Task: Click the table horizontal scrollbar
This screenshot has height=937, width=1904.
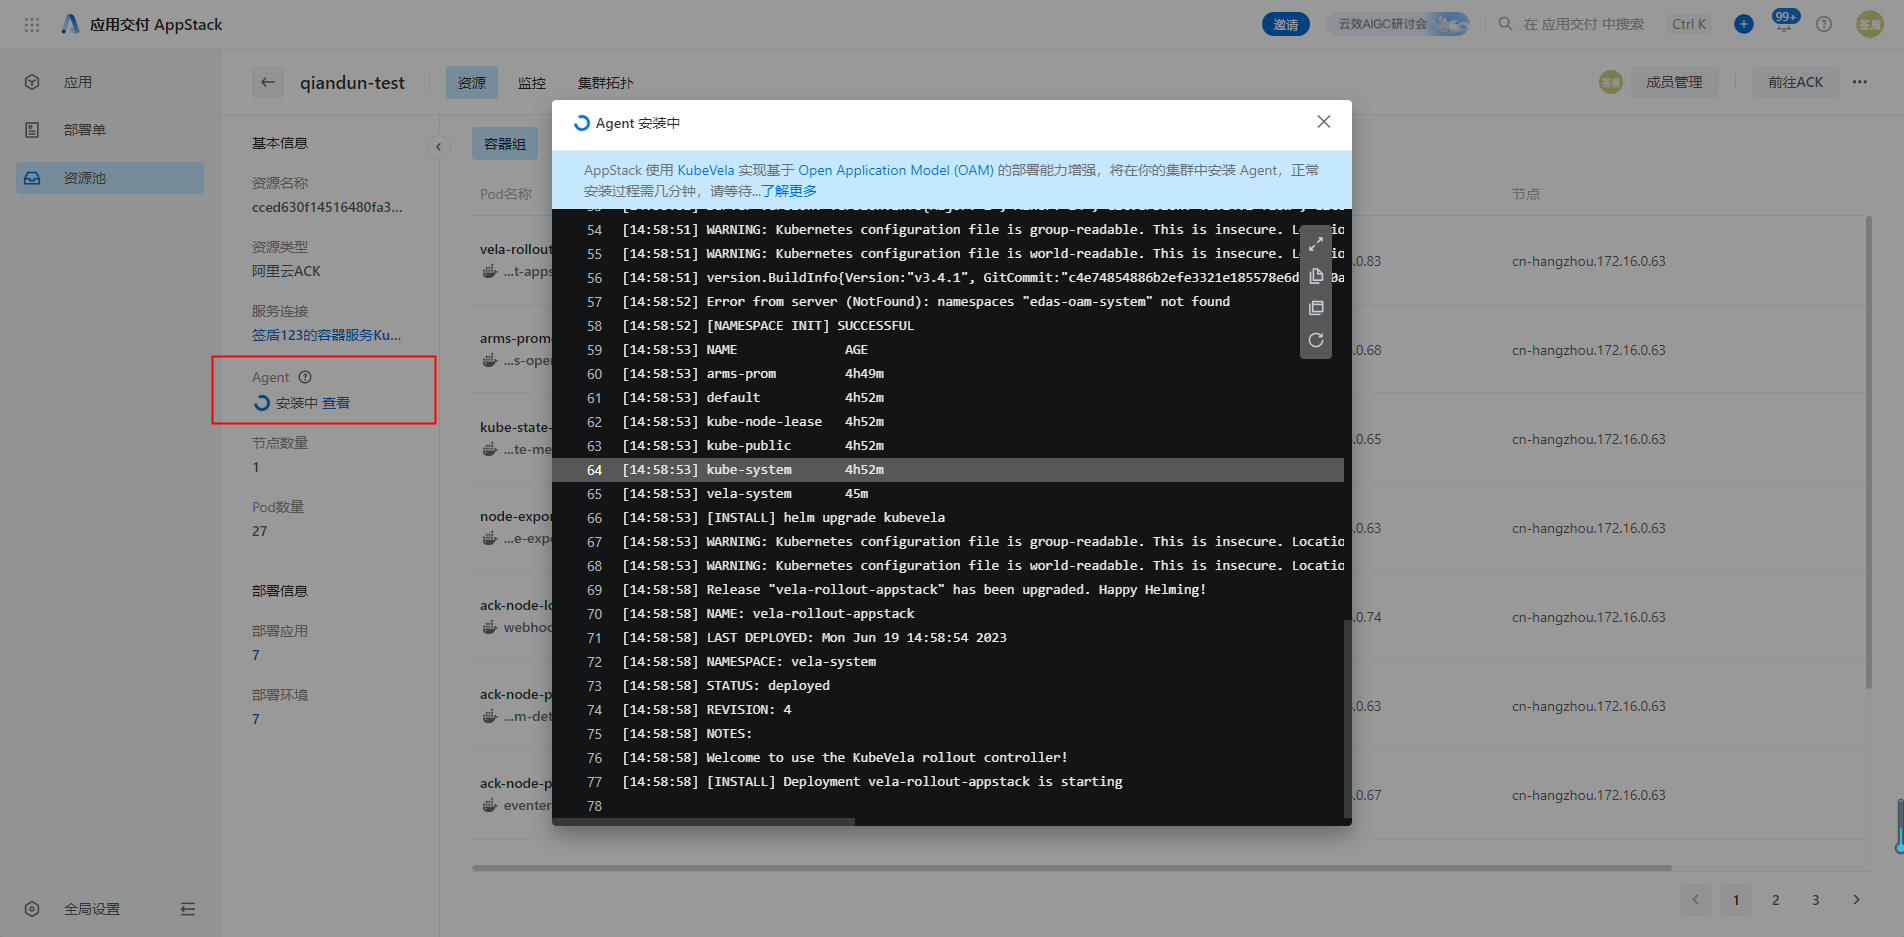Action: point(1072,868)
